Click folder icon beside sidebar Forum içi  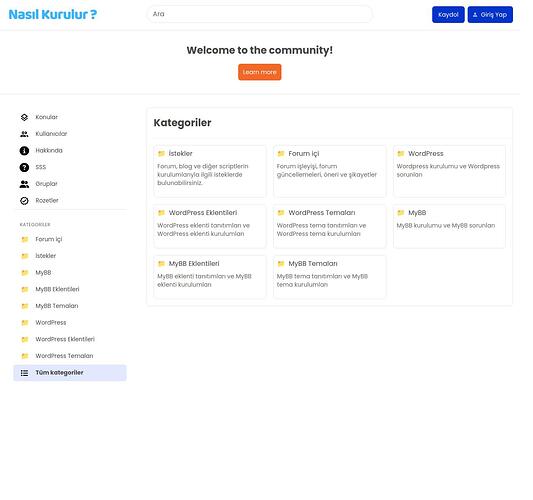click(25, 239)
